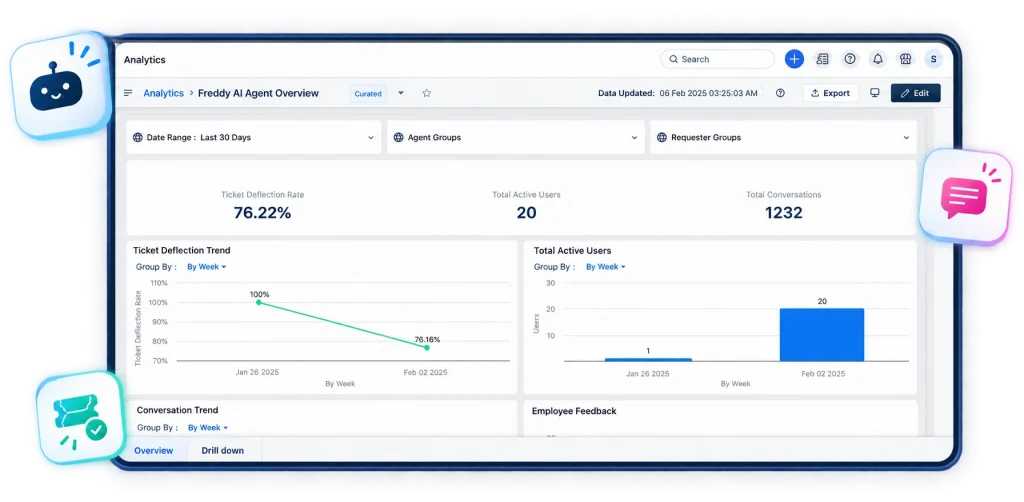
Task: Click the 76.16% point on deflection trend line
Action: (x=427, y=348)
